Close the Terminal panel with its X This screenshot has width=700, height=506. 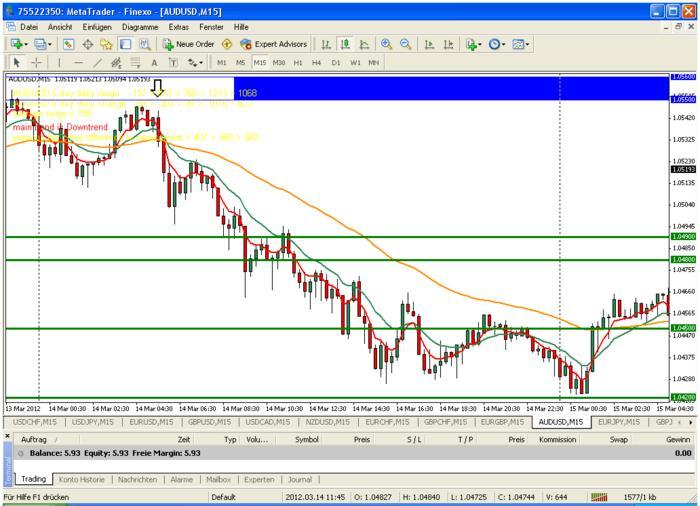tap(7, 434)
